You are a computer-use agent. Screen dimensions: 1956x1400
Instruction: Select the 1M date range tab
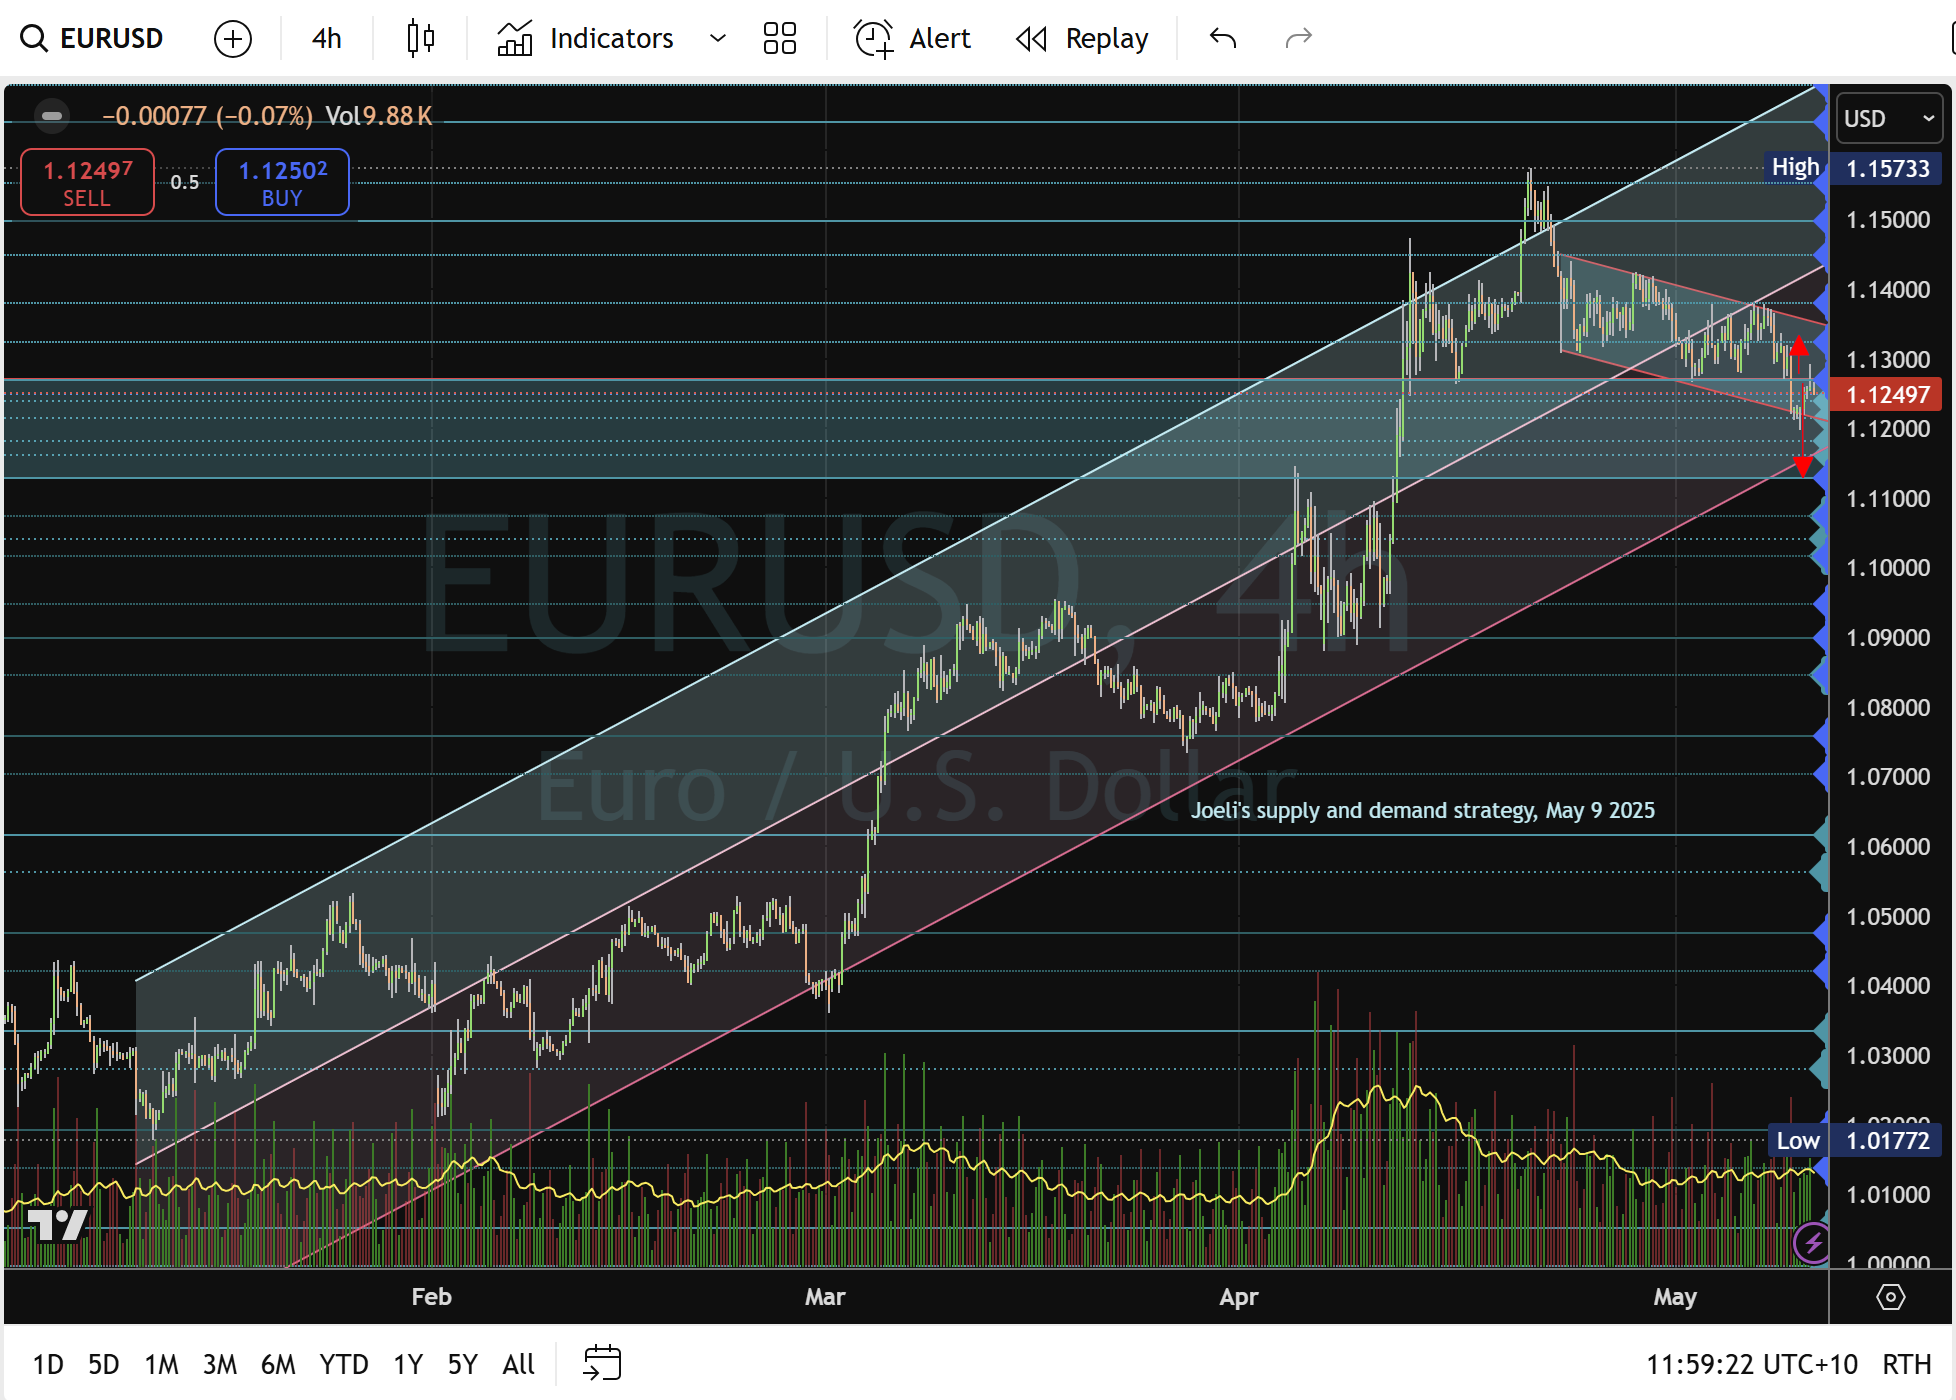click(x=161, y=1364)
